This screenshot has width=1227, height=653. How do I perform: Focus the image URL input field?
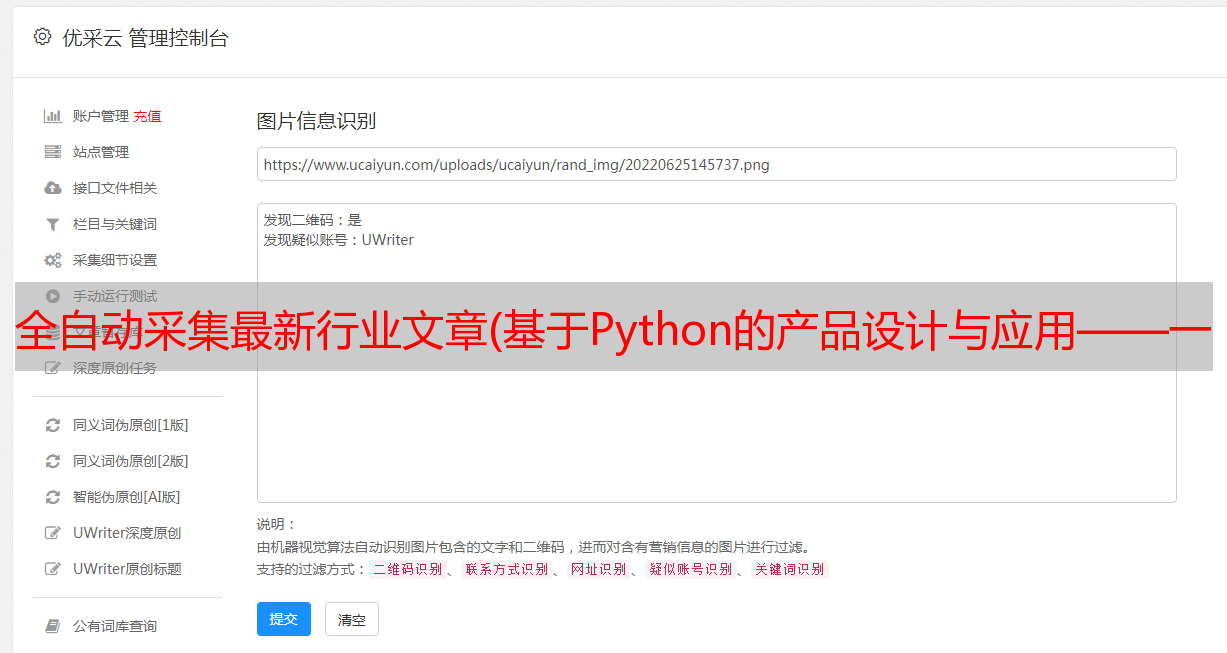tap(716, 164)
